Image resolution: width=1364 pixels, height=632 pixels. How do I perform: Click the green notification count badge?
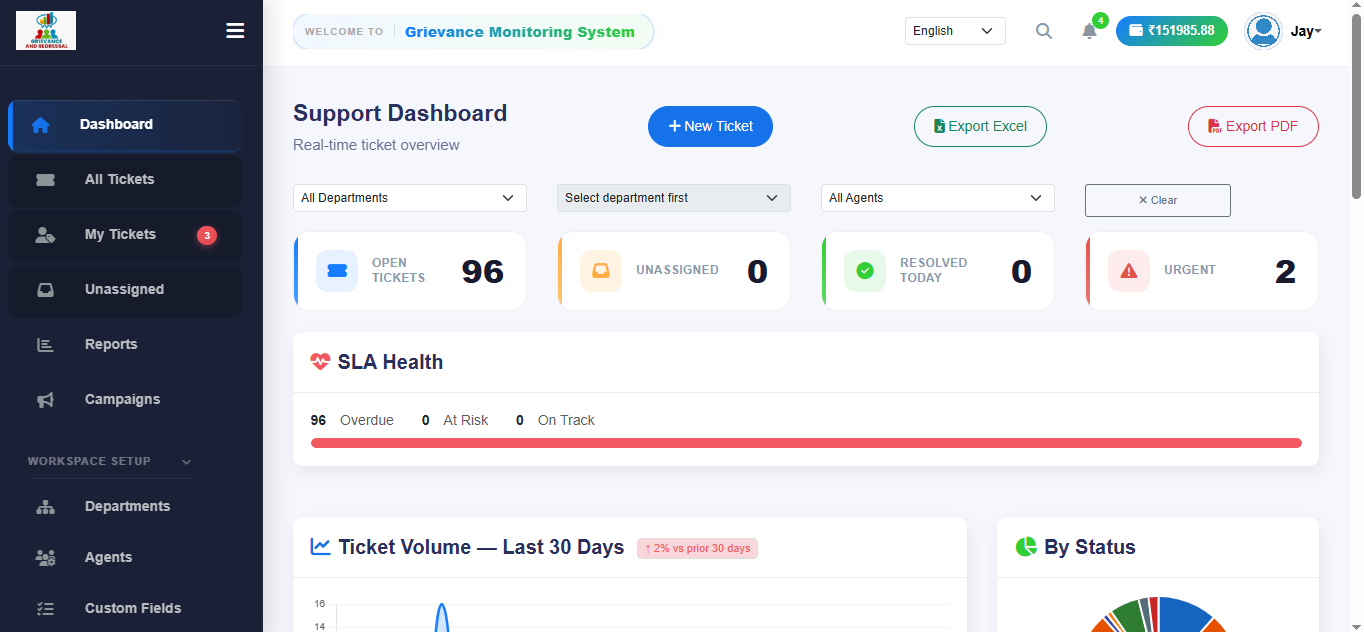click(1100, 20)
